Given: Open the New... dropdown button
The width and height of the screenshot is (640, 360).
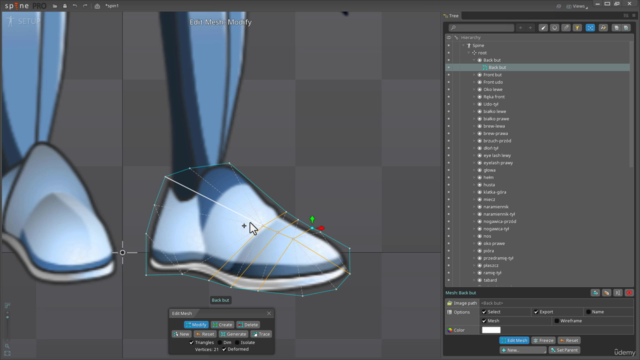Looking at the screenshot, I should coord(523,350).
